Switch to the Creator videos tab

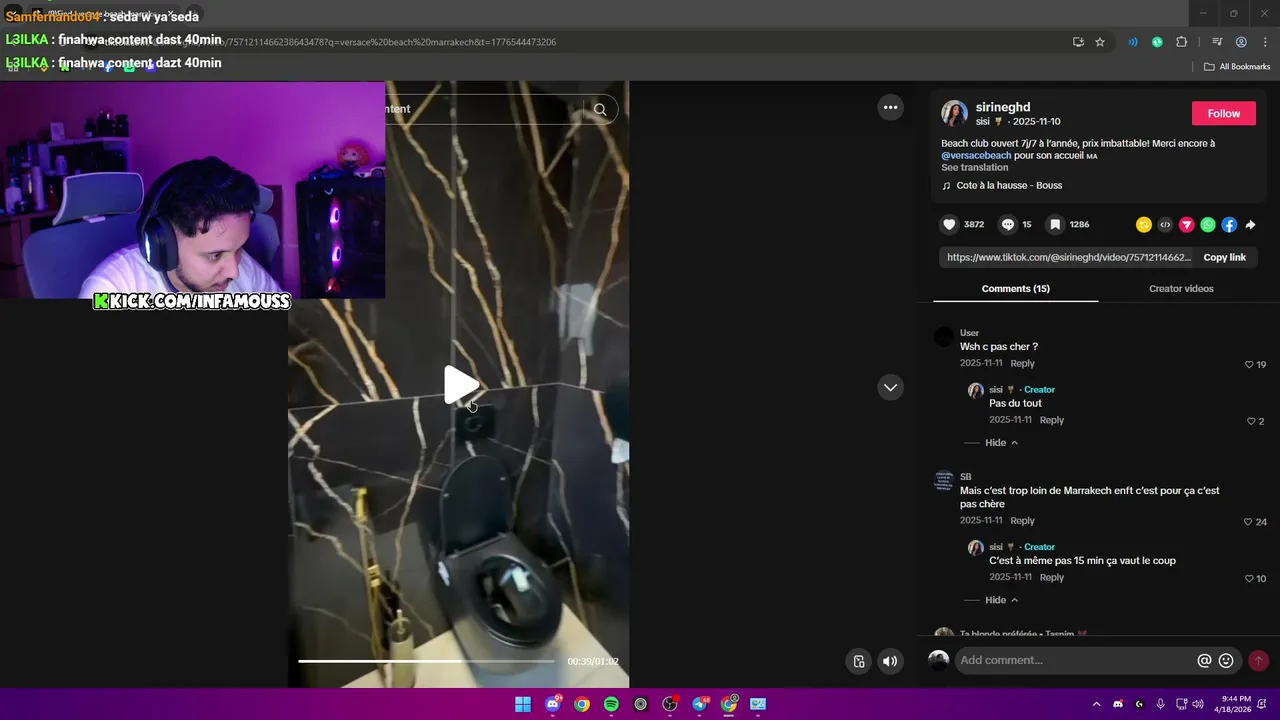pos(1181,288)
